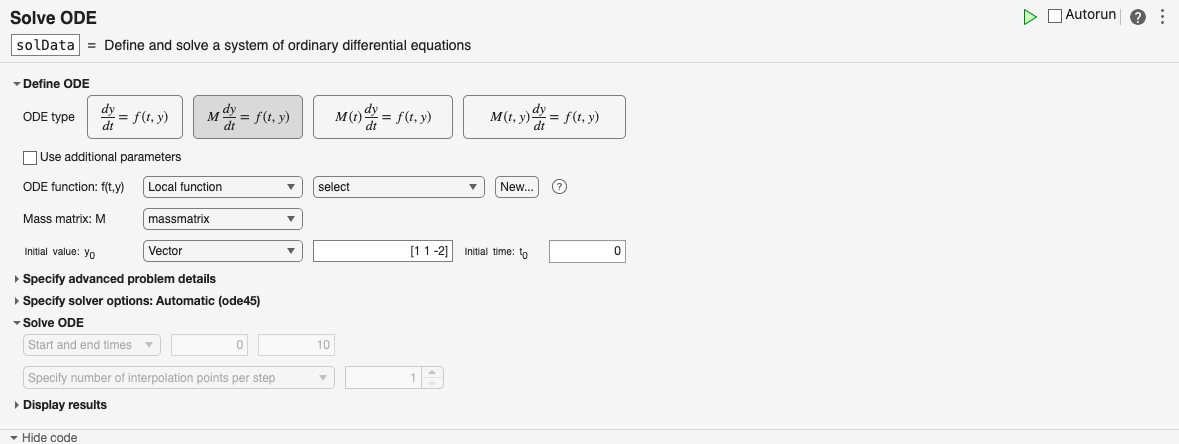Open the massmatrix dropdown

pyautogui.click(x=223, y=218)
